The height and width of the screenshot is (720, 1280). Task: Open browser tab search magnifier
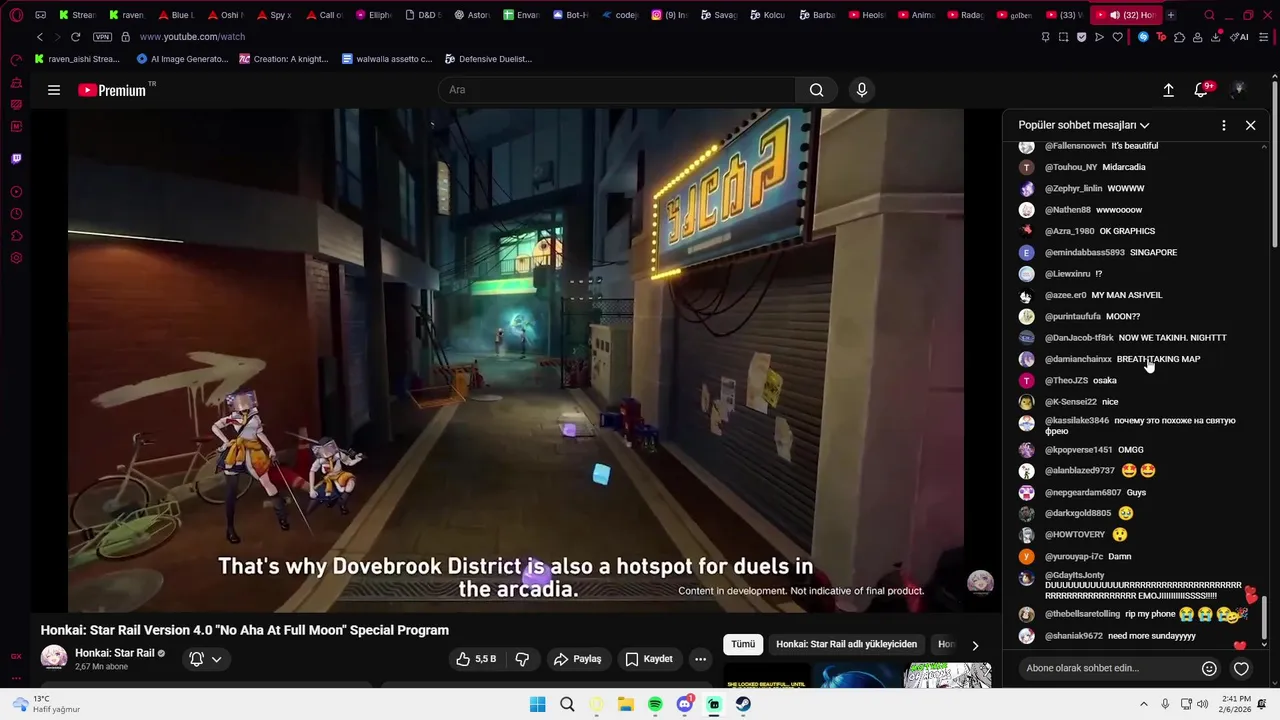point(1209,15)
